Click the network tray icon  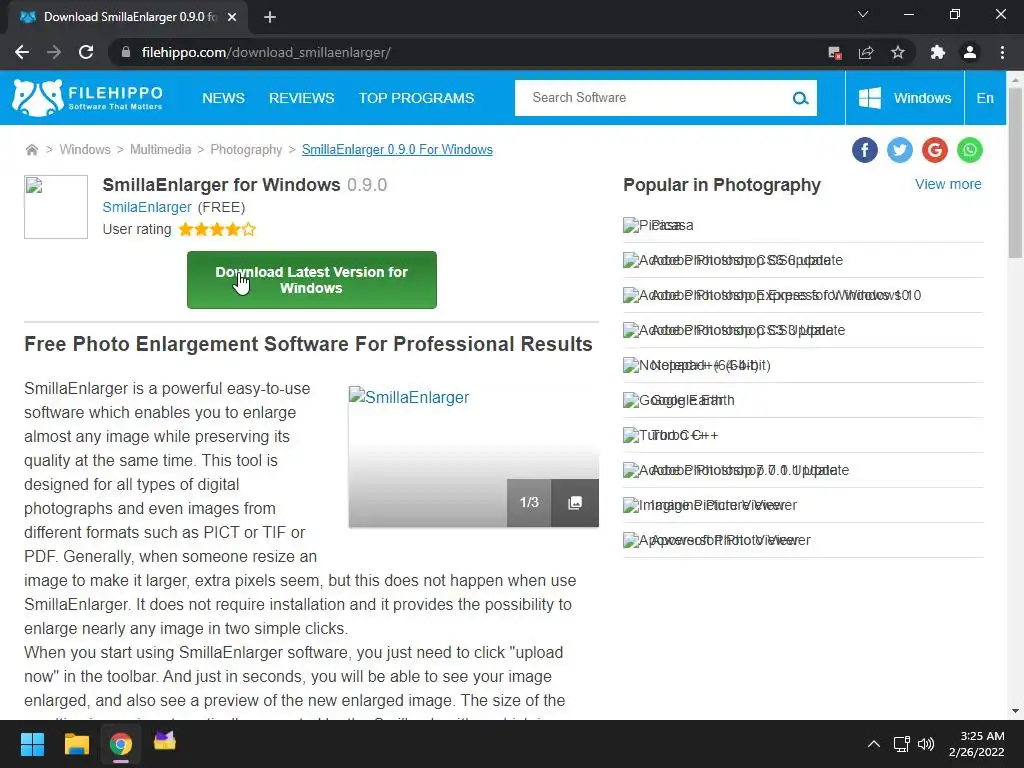click(x=902, y=744)
